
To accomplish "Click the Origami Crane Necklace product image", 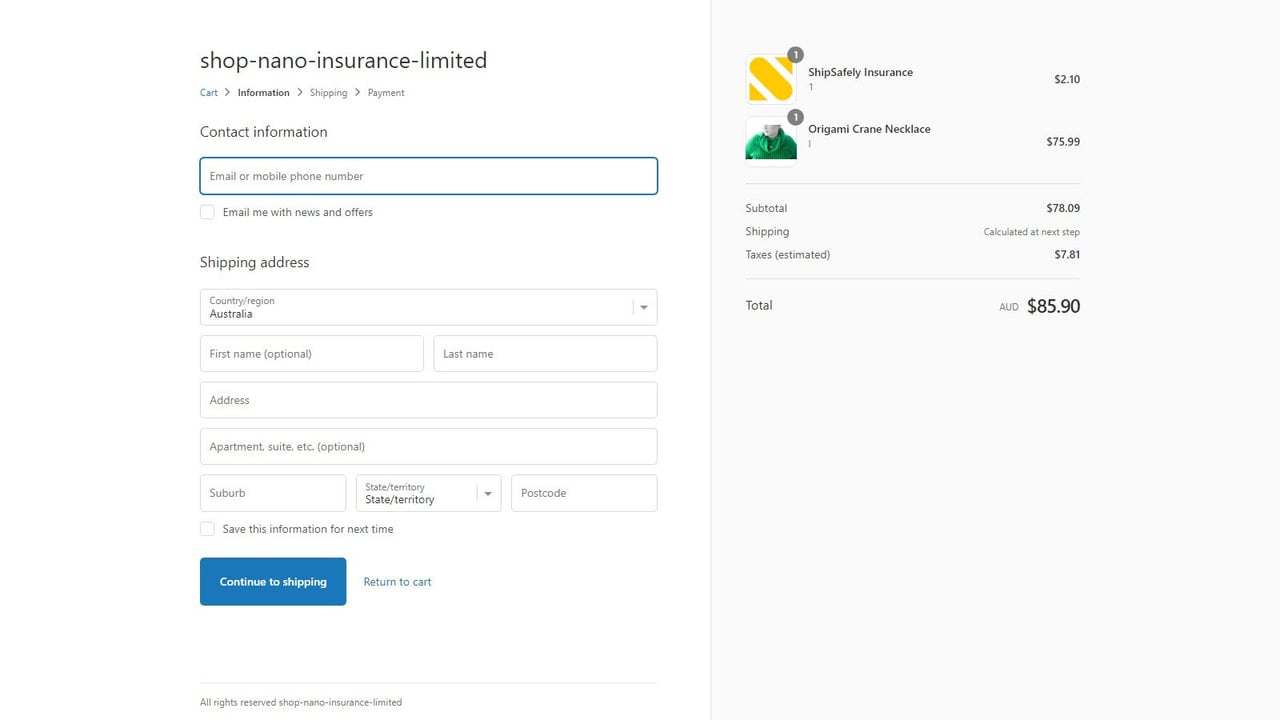I will click(x=771, y=141).
